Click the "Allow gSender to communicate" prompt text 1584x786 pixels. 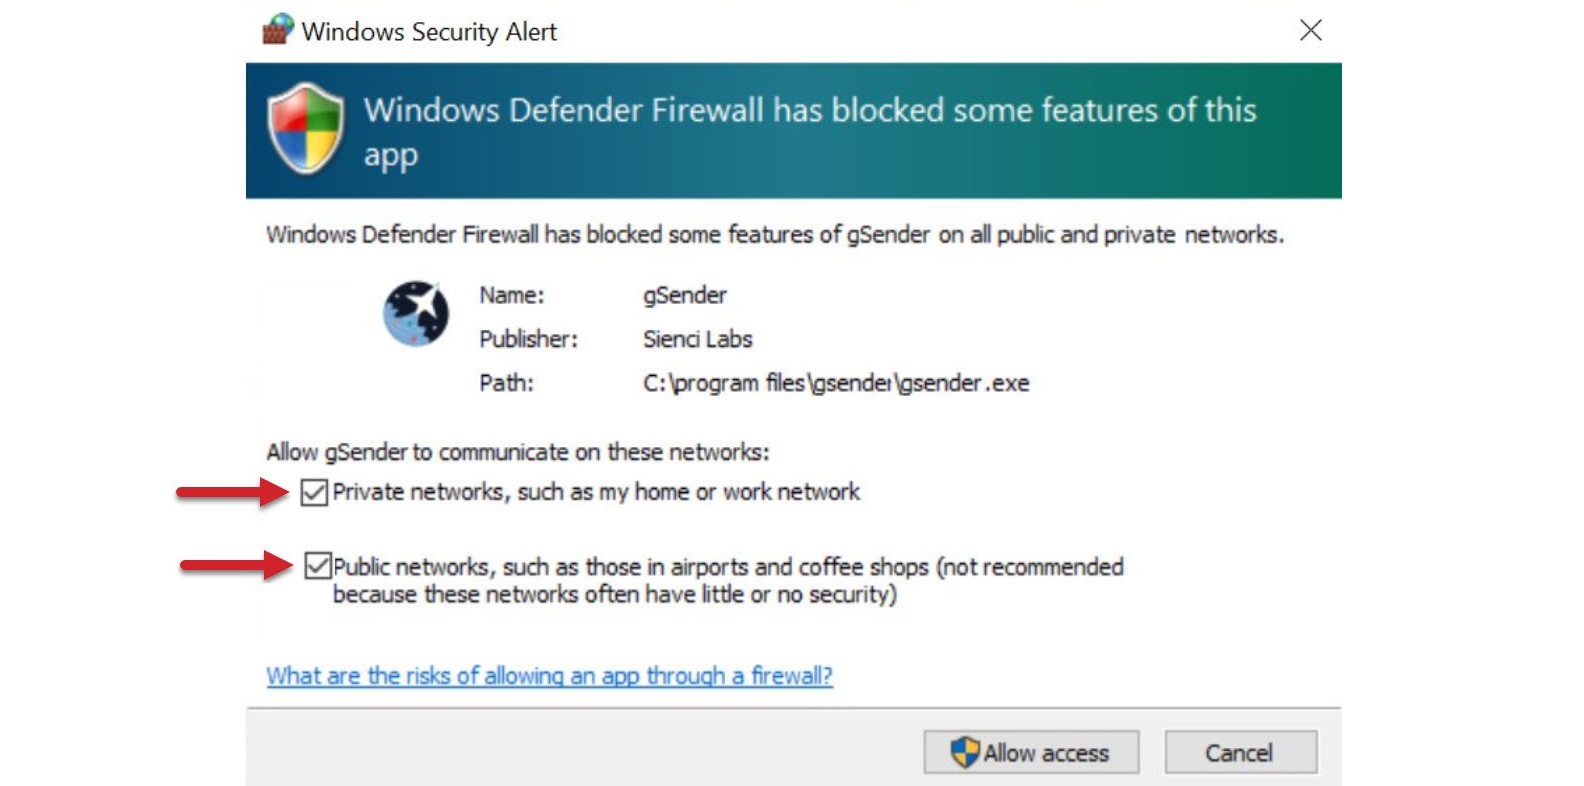[517, 452]
